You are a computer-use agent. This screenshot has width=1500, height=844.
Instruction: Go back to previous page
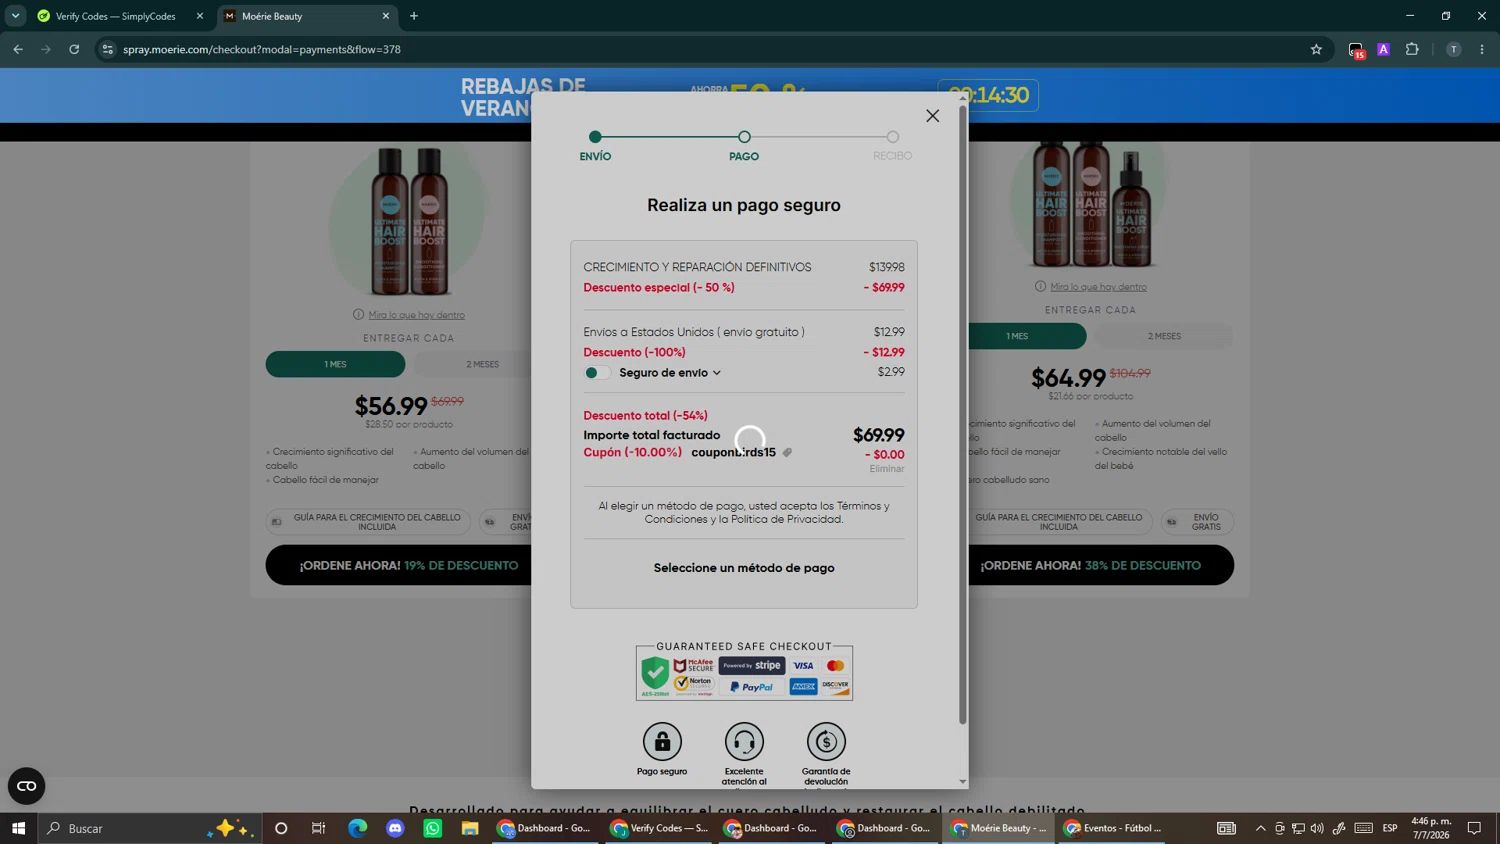18,49
